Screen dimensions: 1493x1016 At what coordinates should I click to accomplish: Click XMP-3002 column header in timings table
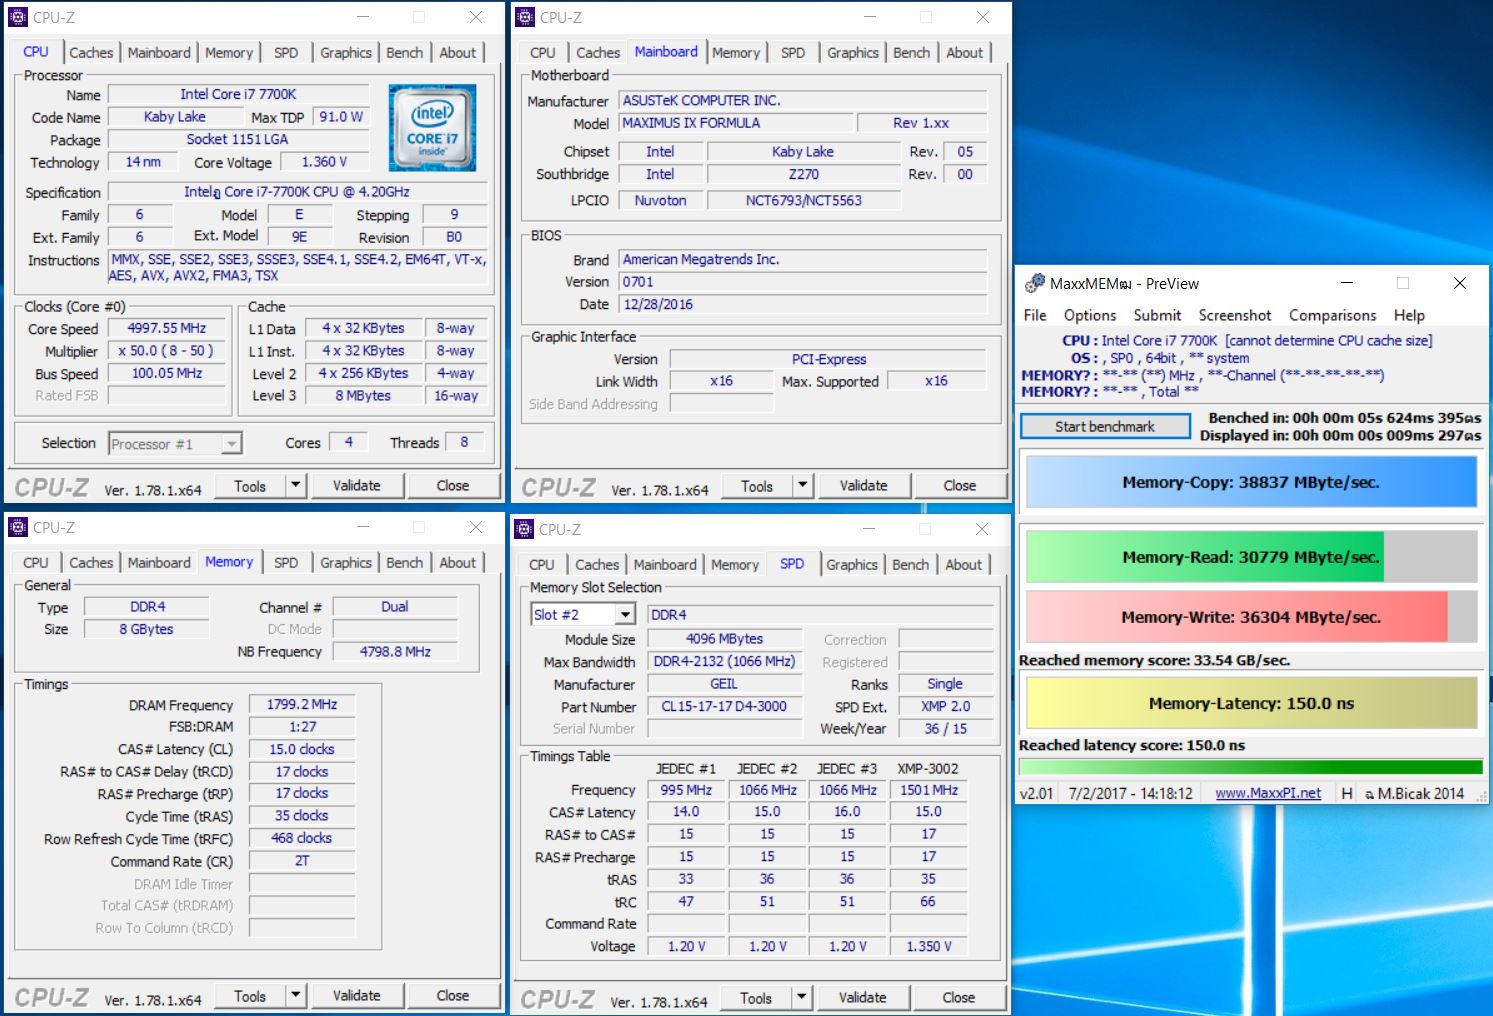pos(928,768)
